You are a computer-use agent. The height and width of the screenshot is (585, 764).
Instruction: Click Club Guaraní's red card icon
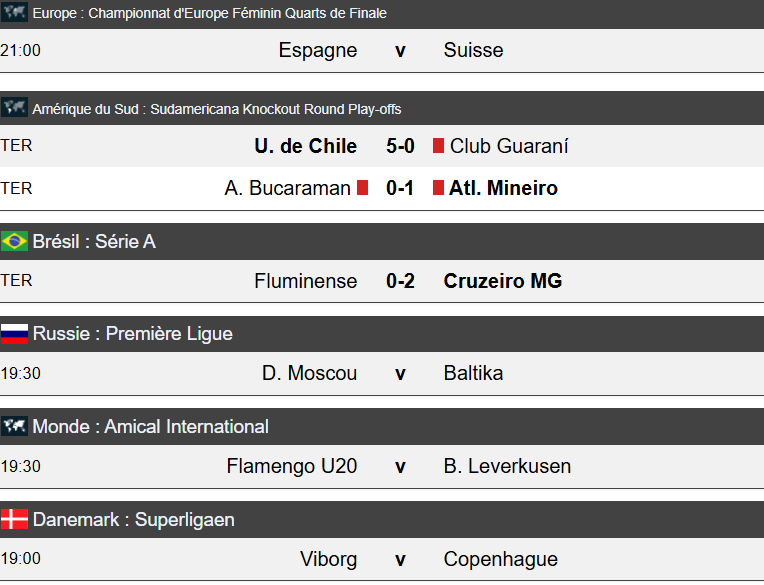[438, 146]
